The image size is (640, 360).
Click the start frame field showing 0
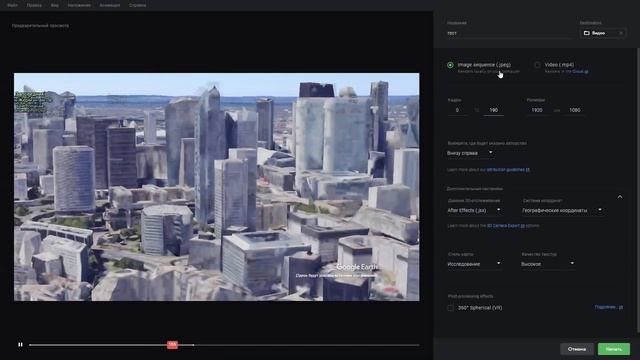point(457,110)
